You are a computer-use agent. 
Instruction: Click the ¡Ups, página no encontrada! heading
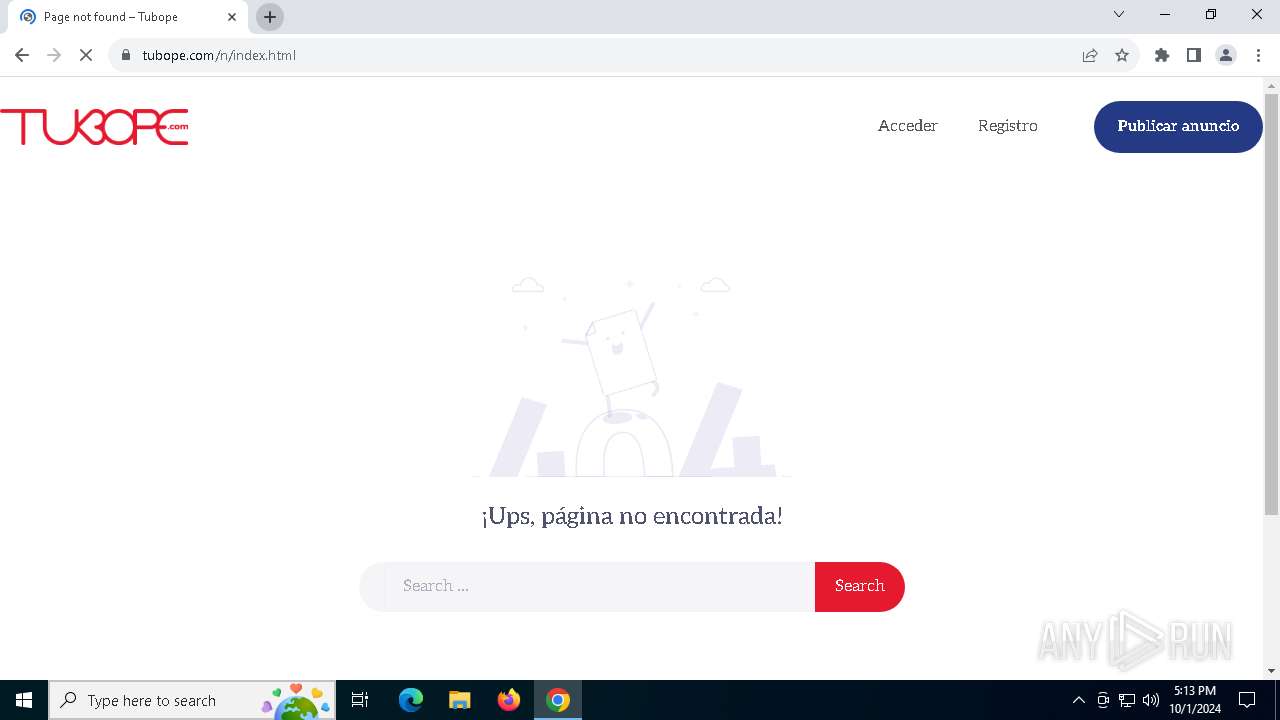(x=632, y=516)
